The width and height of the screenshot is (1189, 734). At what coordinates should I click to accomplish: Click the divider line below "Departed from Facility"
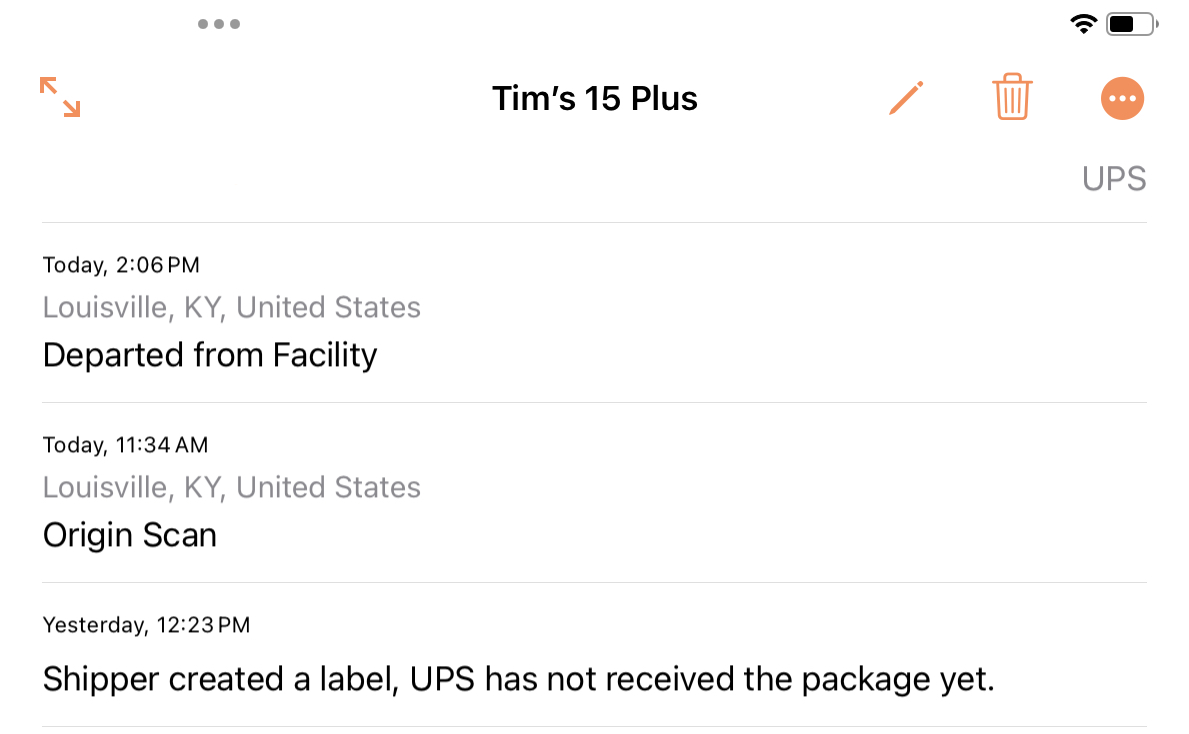[594, 403]
